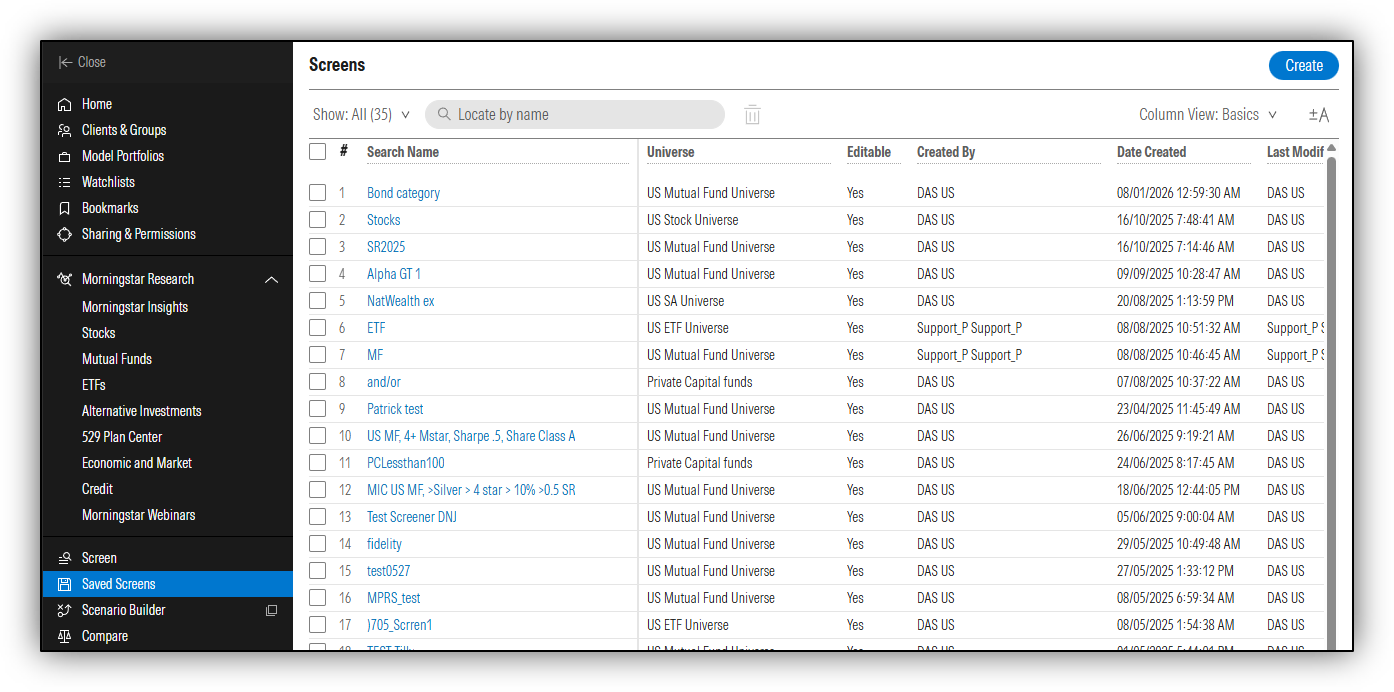Click the Morningstar Research icon
This screenshot has height=692, width=1394.
65,279
